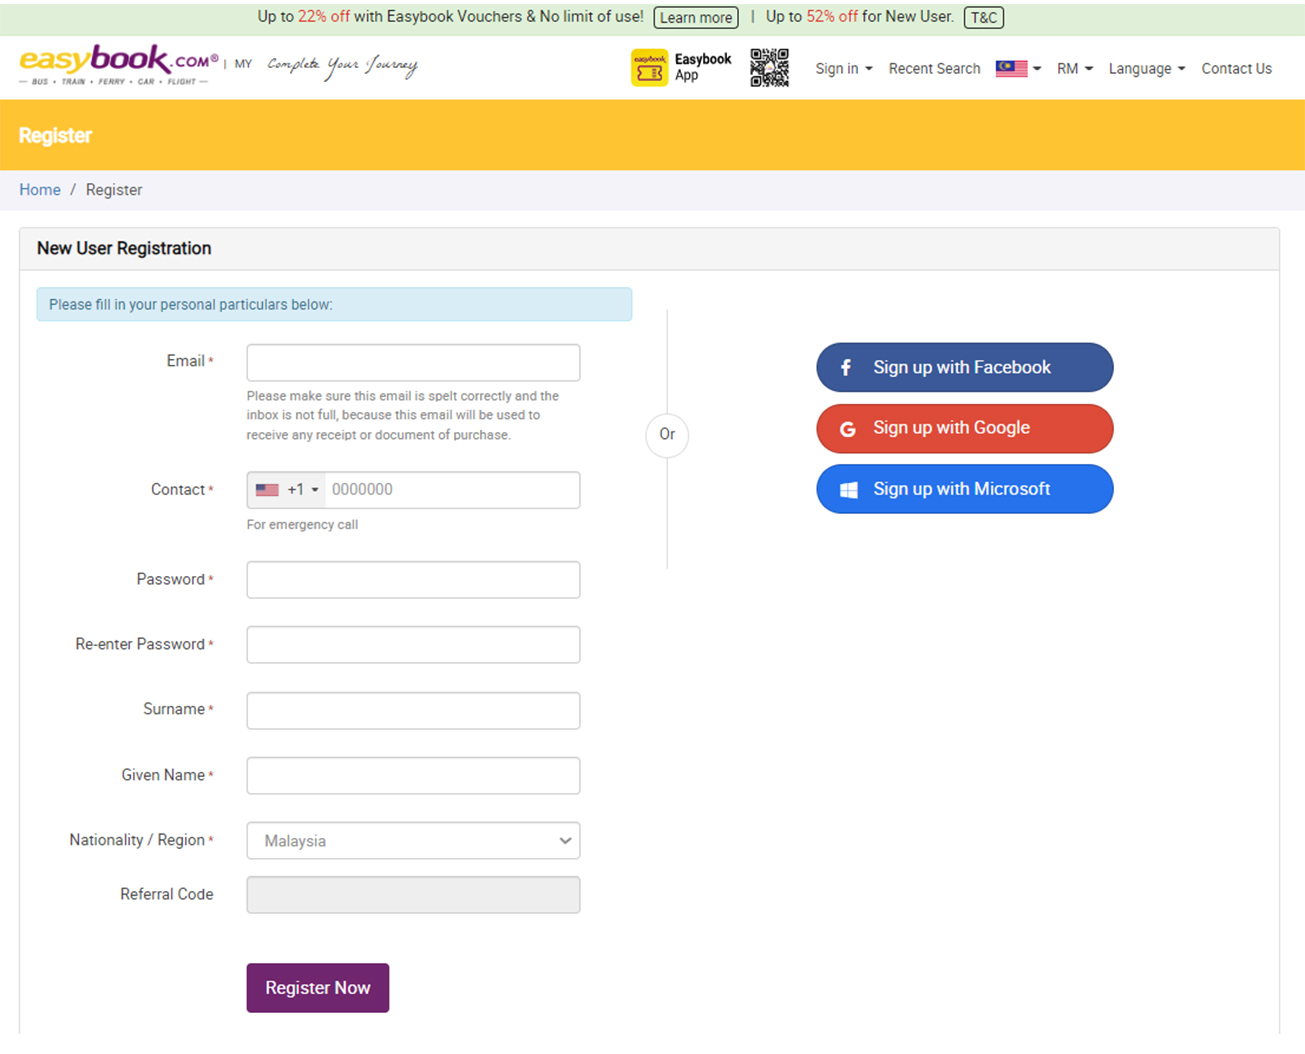Click the Easybook.com logo
The height and width of the screenshot is (1054, 1305).
pos(119,66)
